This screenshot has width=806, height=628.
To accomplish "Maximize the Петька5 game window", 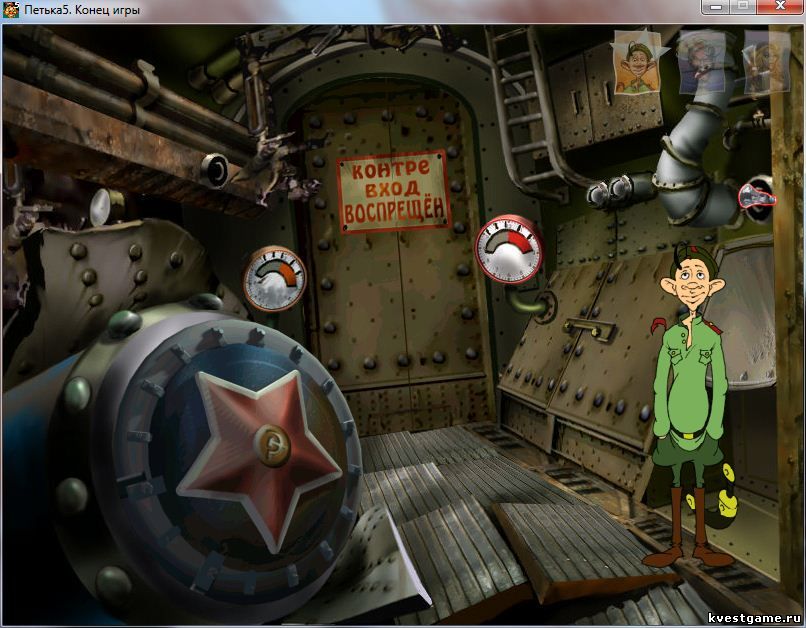I will click(x=744, y=7).
